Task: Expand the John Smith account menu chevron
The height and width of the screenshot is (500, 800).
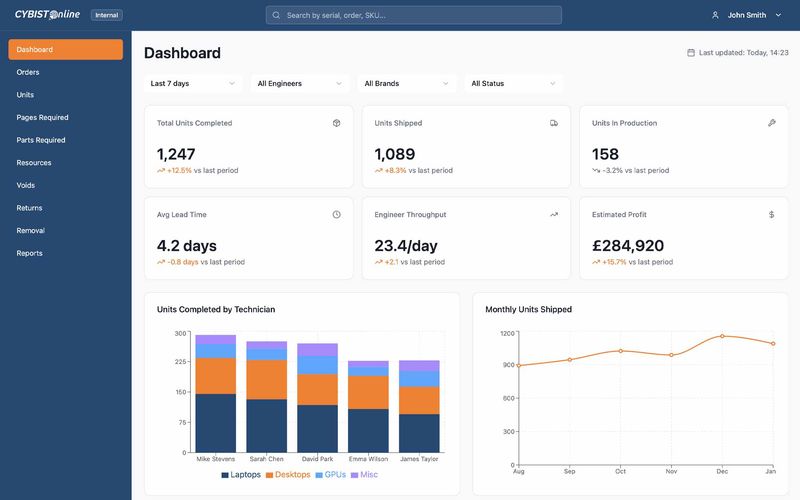Action: (778, 15)
